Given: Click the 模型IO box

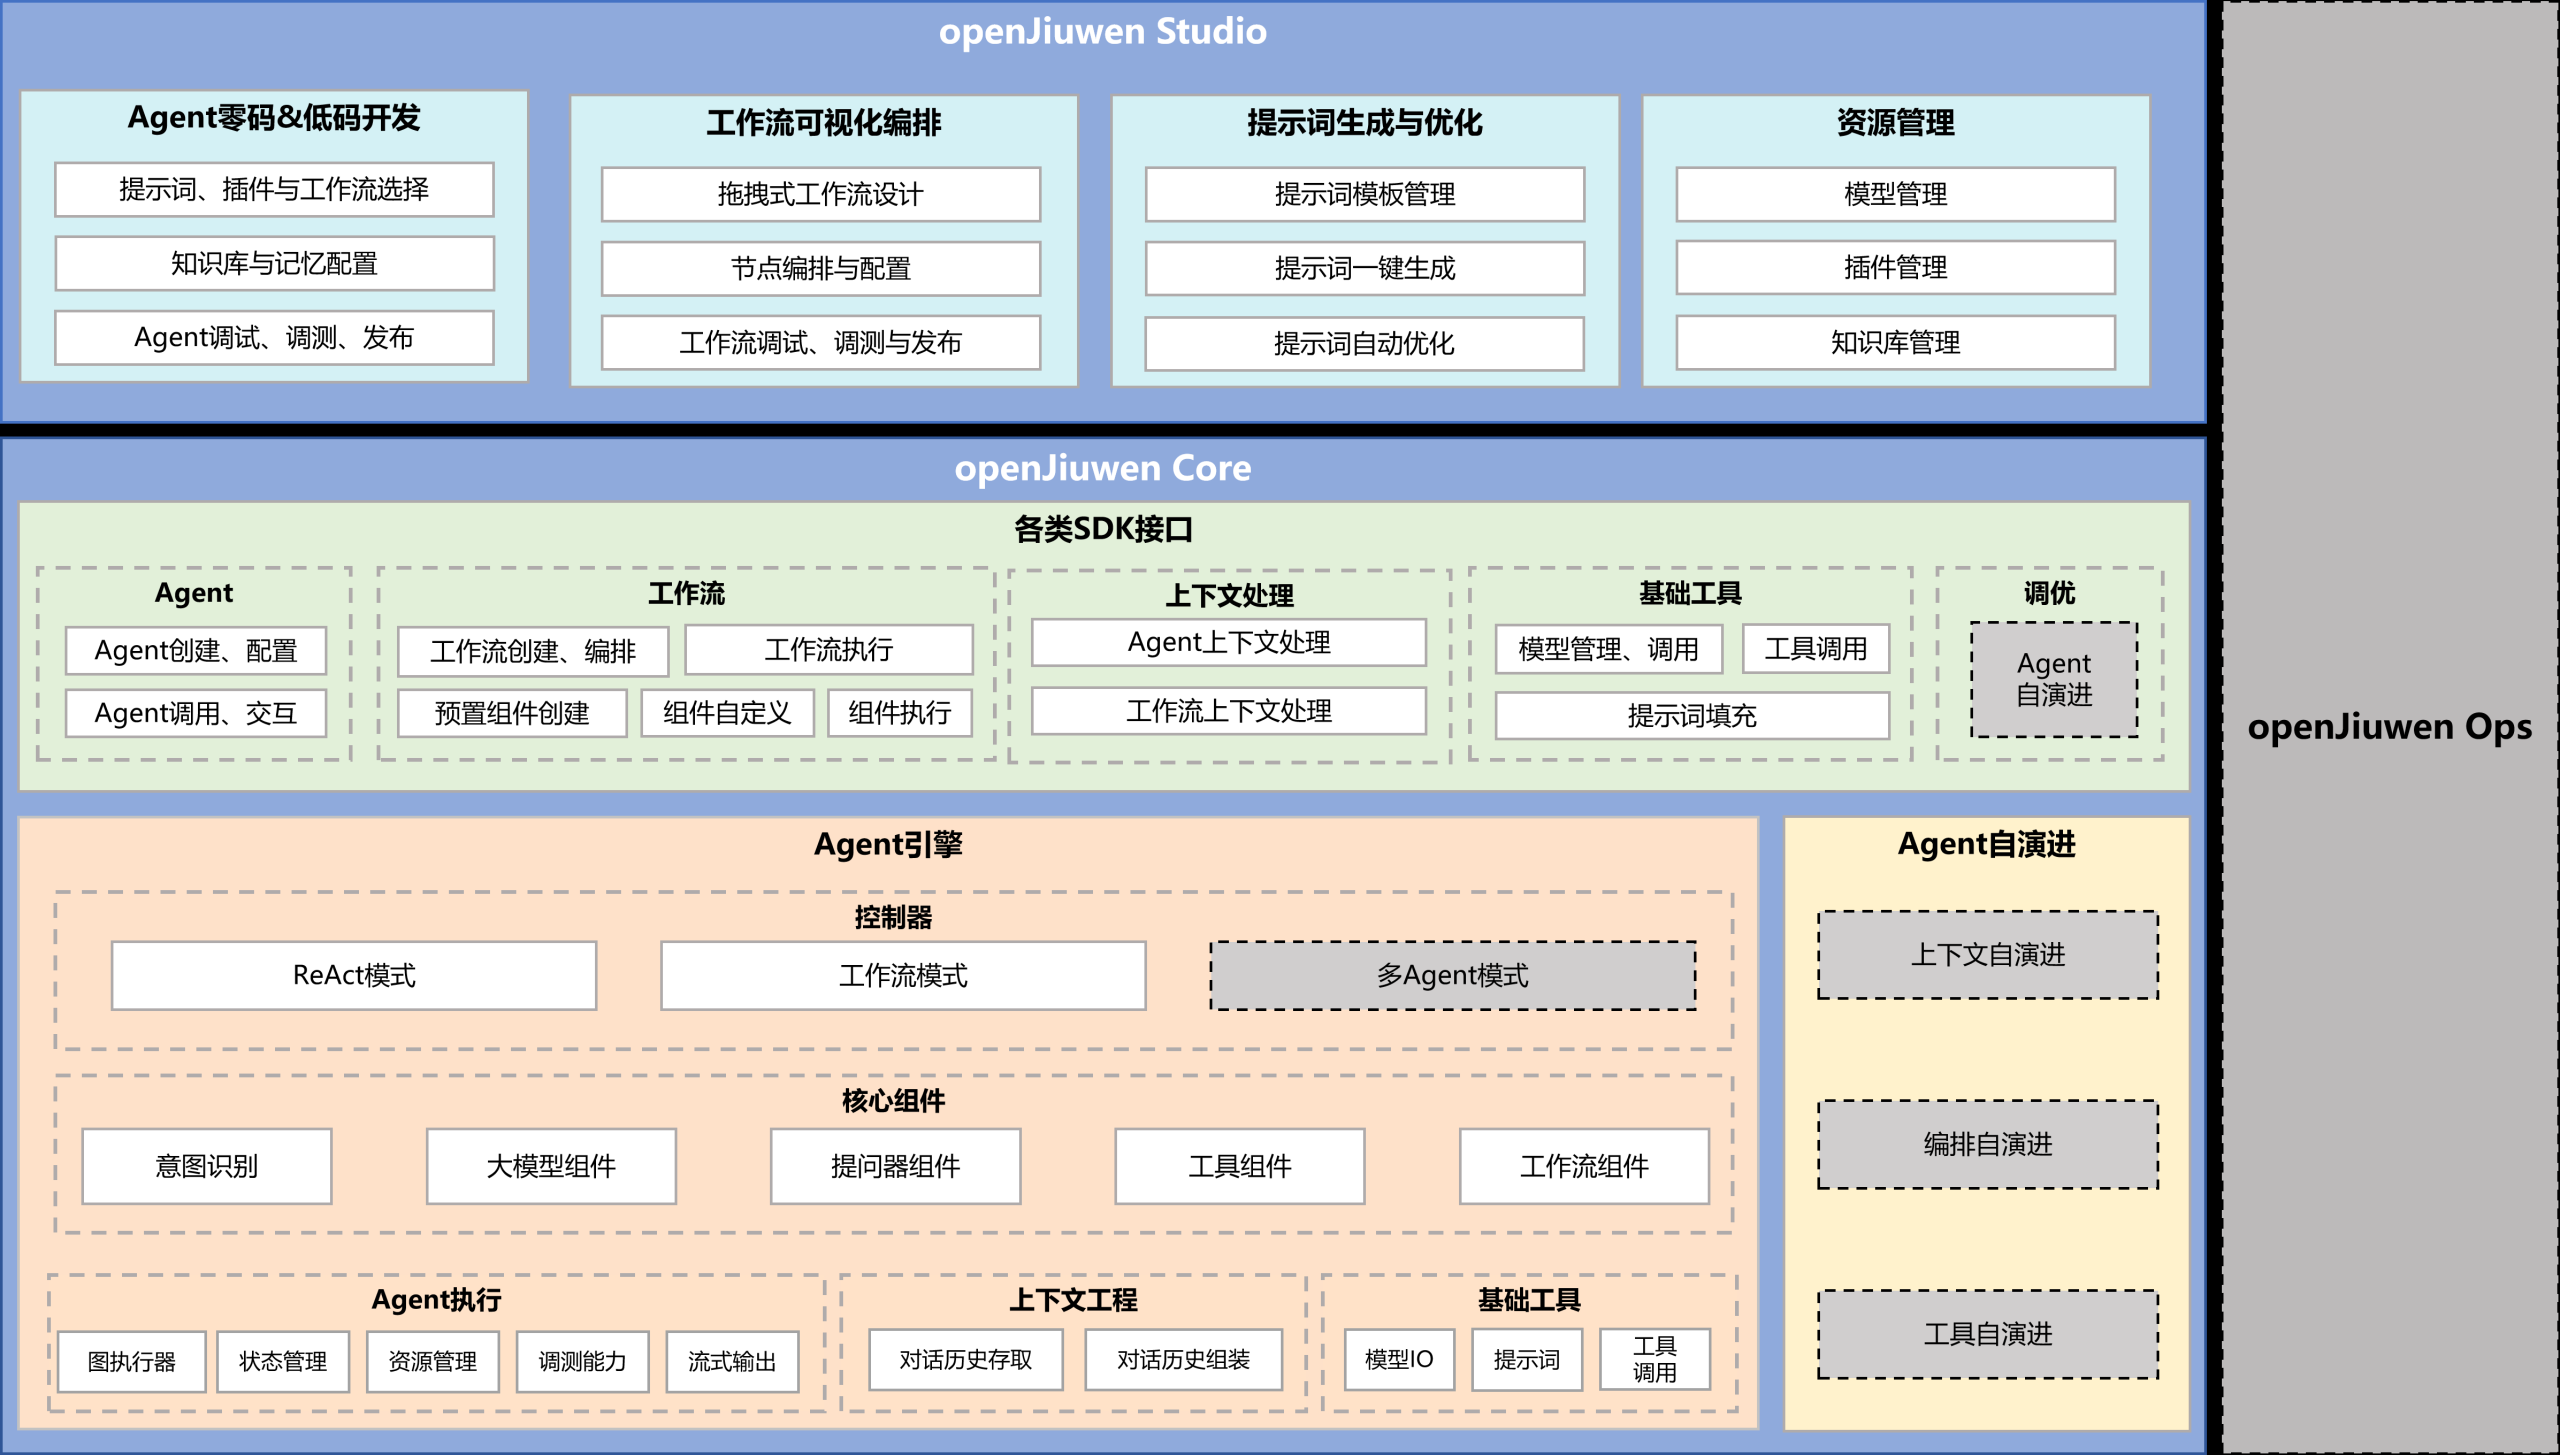Looking at the screenshot, I should pos(1399,1360).
